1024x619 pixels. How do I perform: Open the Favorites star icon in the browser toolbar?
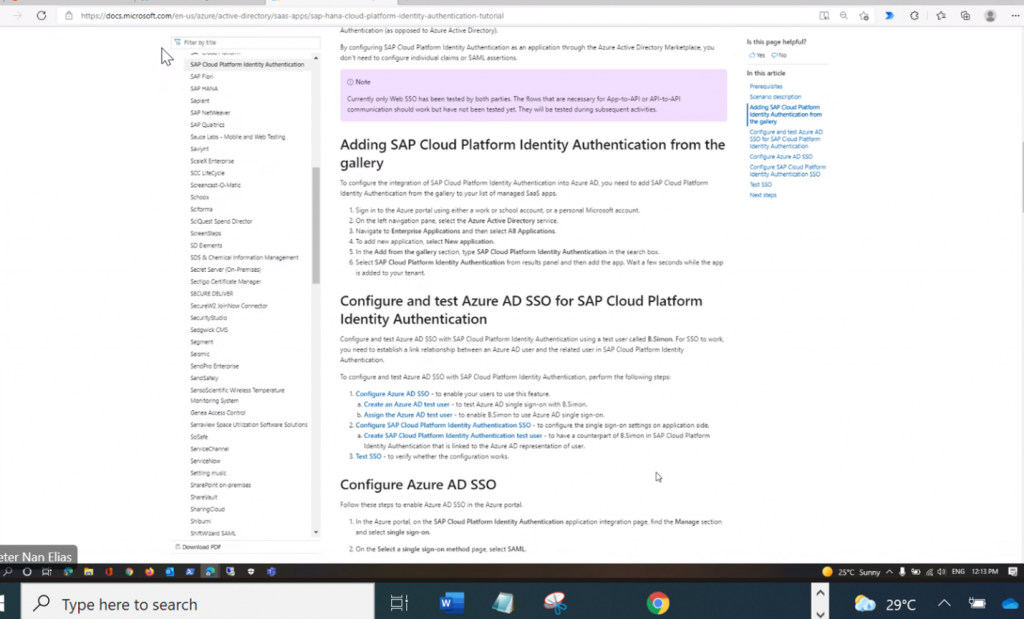click(940, 16)
